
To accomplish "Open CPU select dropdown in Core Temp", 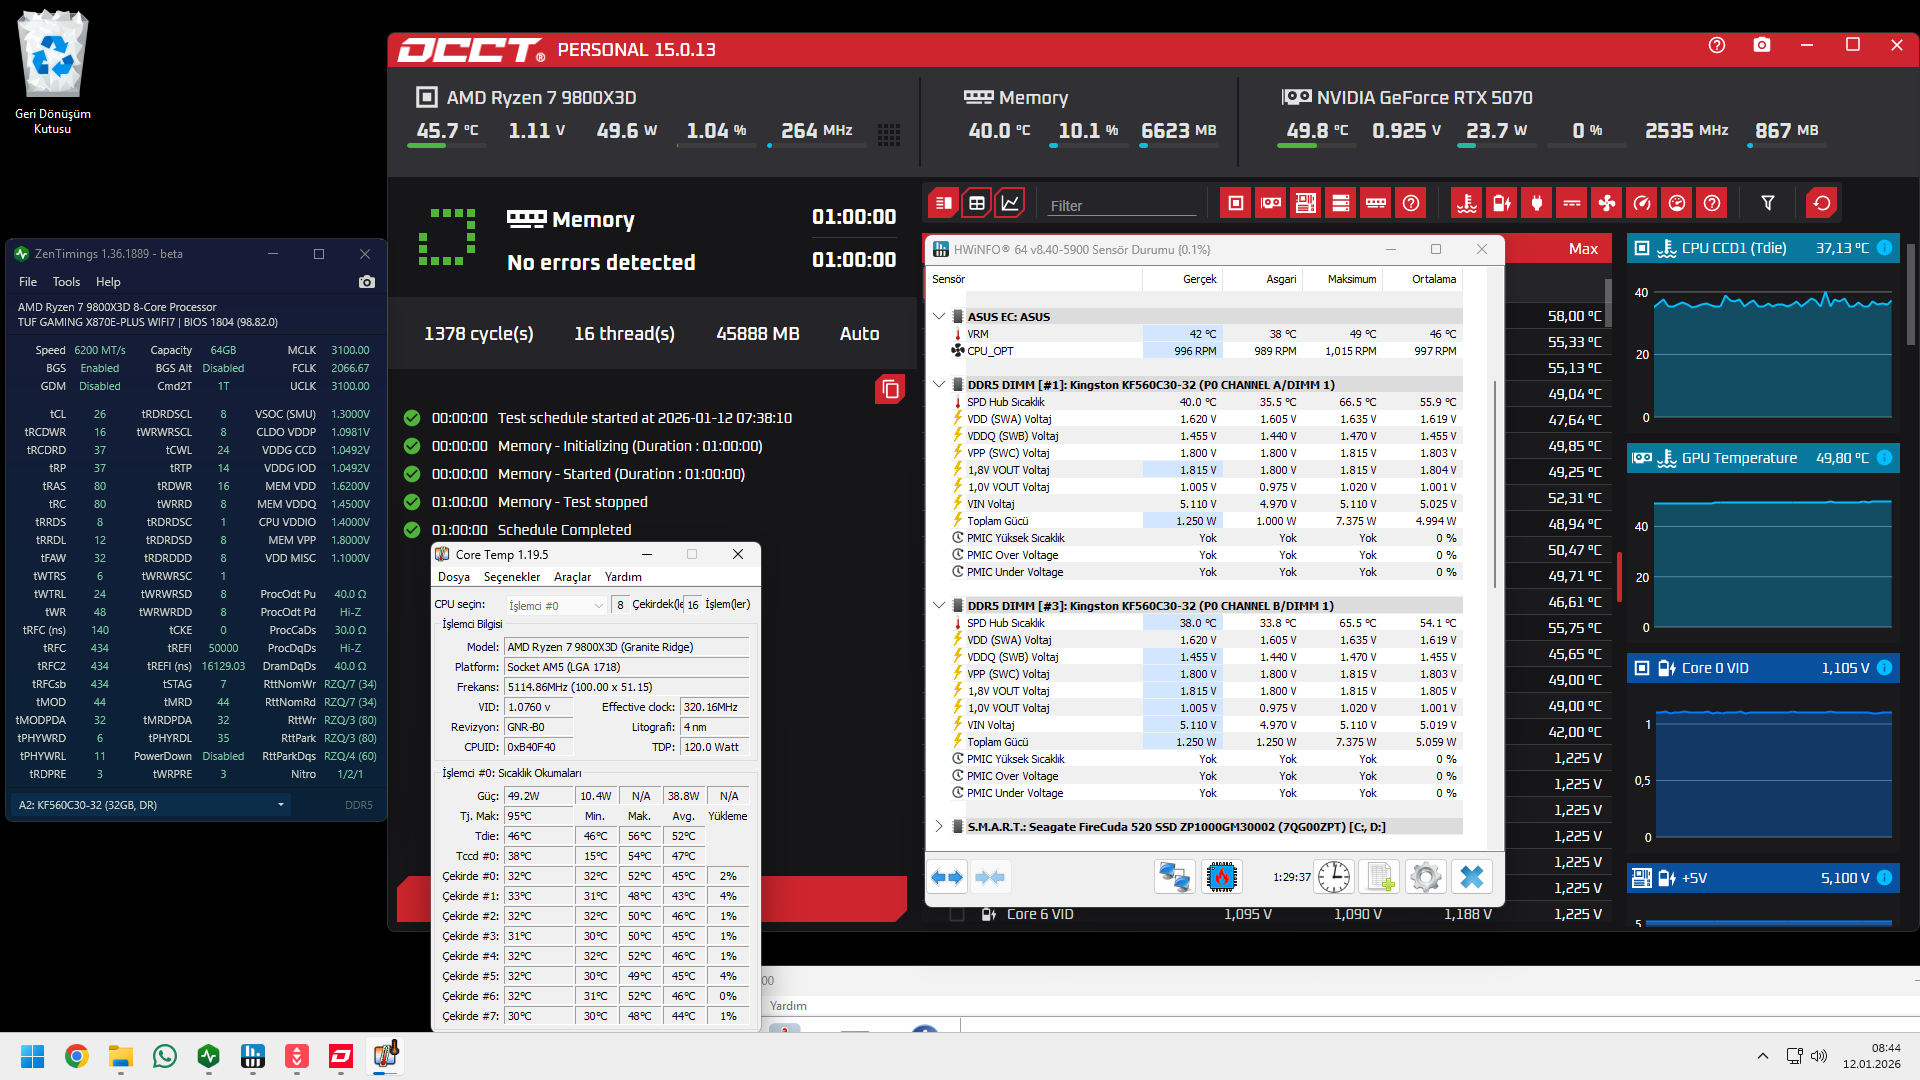I will (x=556, y=605).
